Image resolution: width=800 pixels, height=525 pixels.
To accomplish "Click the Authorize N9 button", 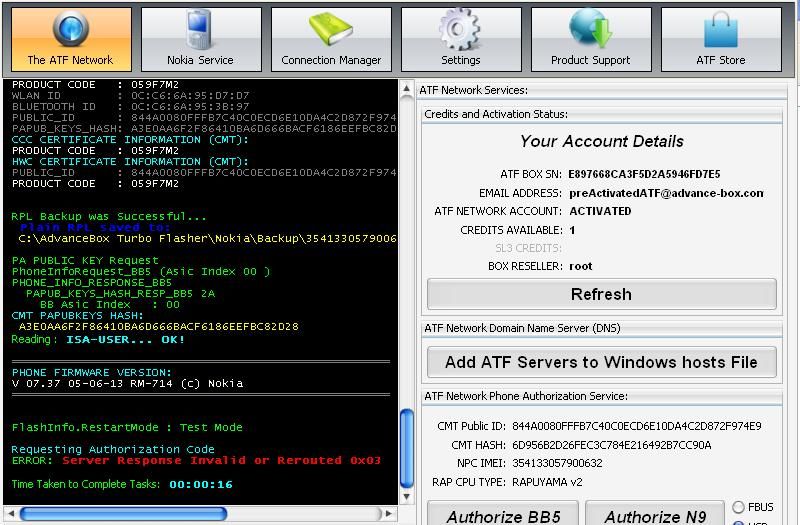I will click(x=655, y=515).
